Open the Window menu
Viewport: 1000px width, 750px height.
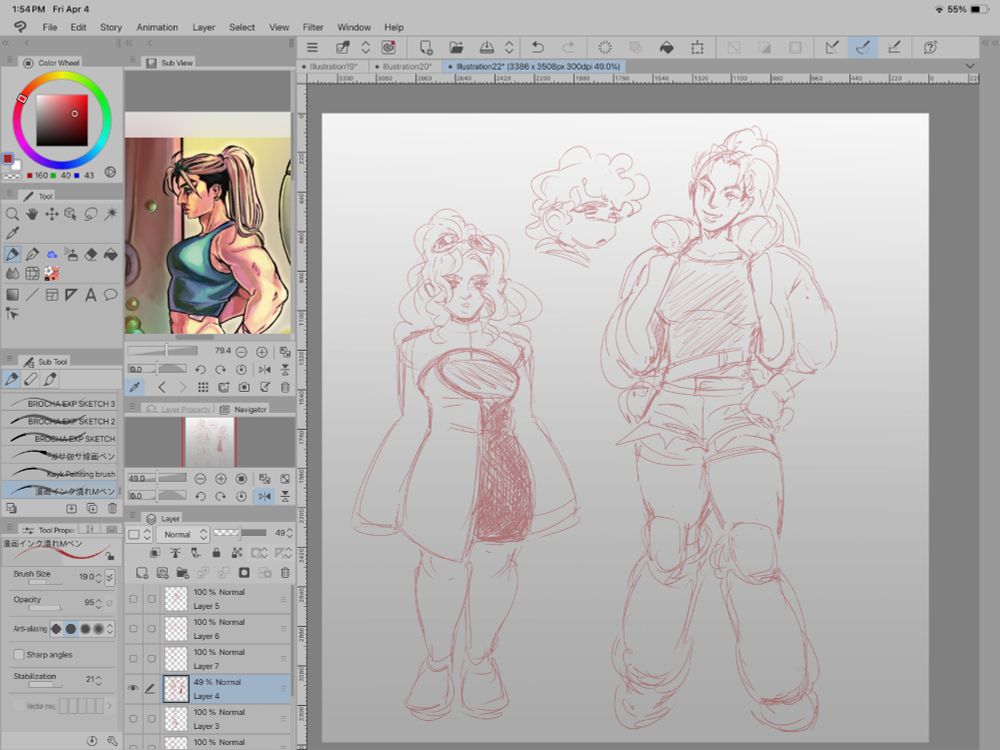354,27
